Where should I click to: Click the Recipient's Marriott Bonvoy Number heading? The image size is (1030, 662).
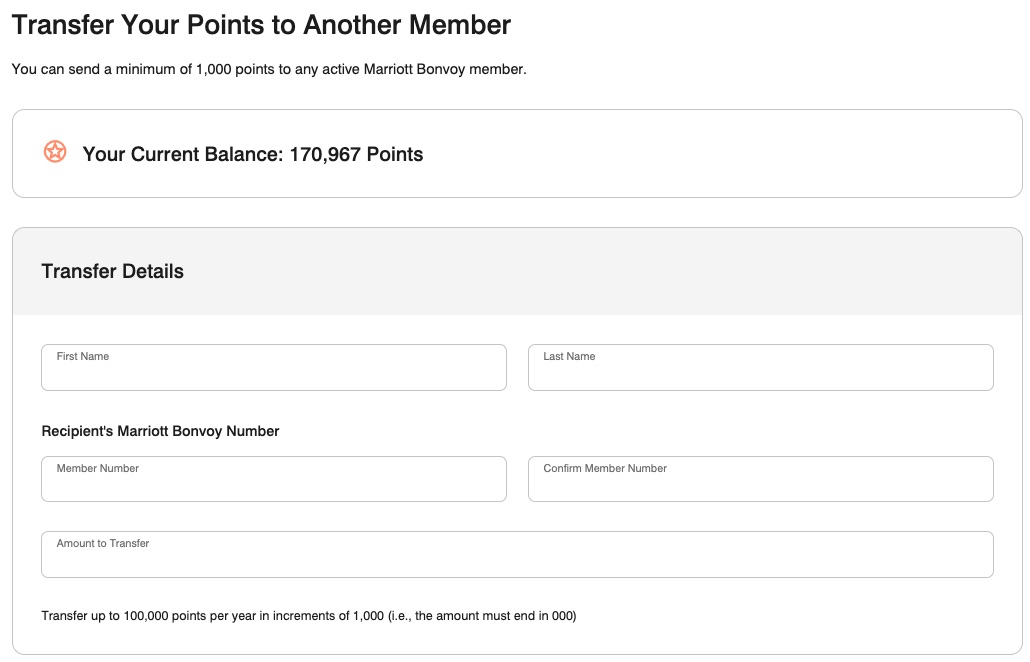click(160, 431)
